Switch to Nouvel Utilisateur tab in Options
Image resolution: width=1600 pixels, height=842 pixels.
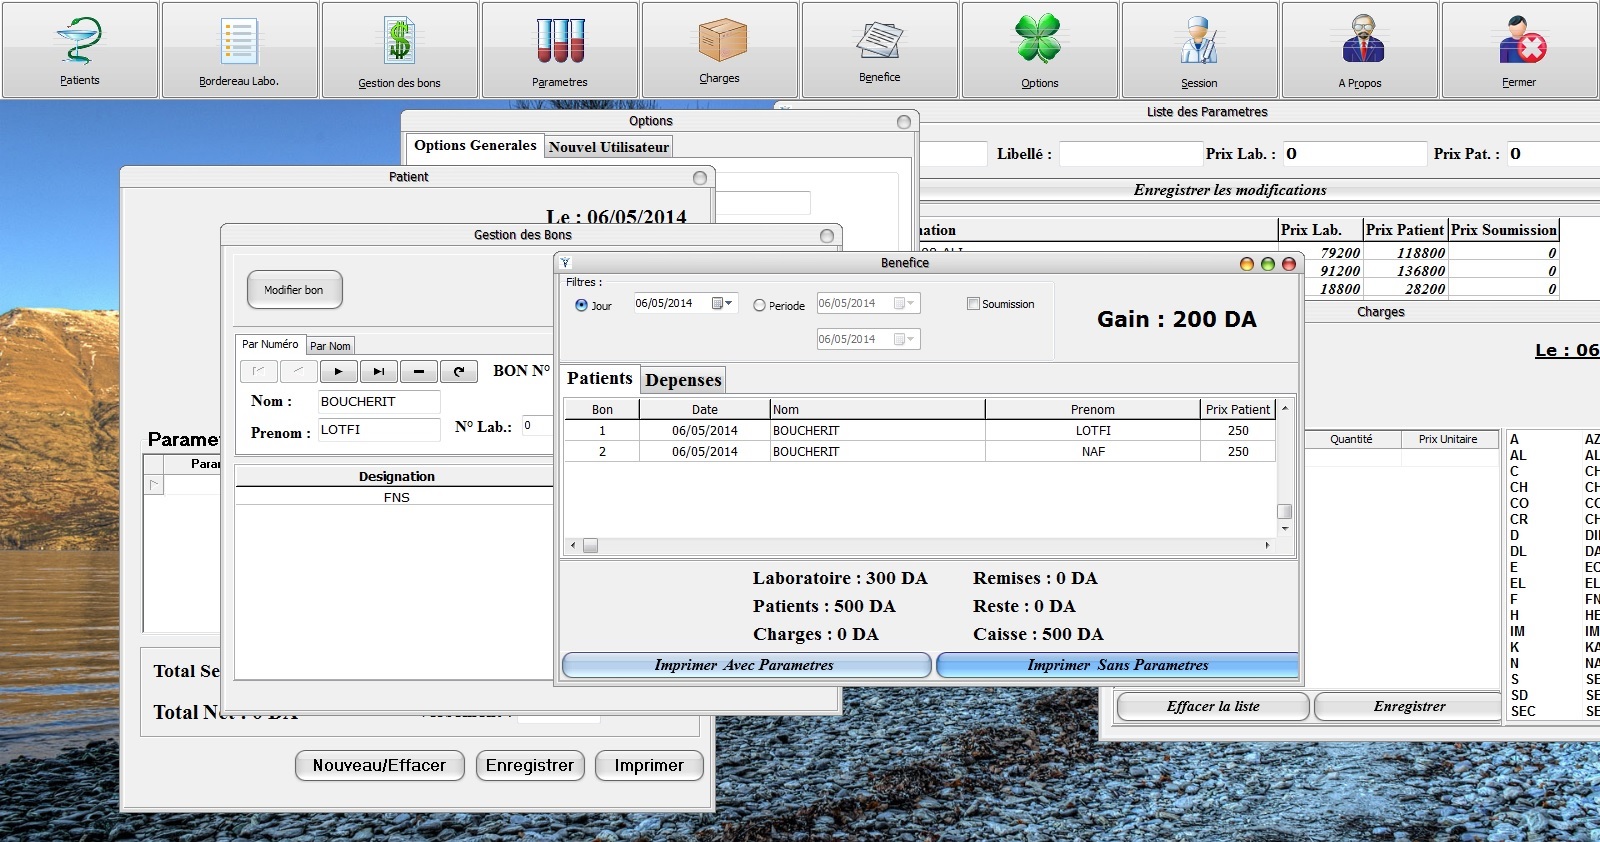[x=609, y=147]
